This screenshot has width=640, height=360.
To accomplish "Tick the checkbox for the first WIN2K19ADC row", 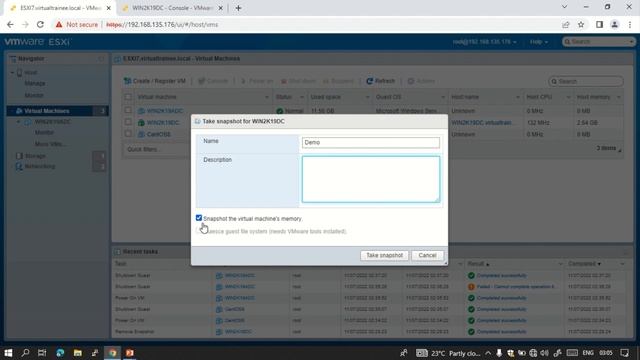I will [x=128, y=110].
